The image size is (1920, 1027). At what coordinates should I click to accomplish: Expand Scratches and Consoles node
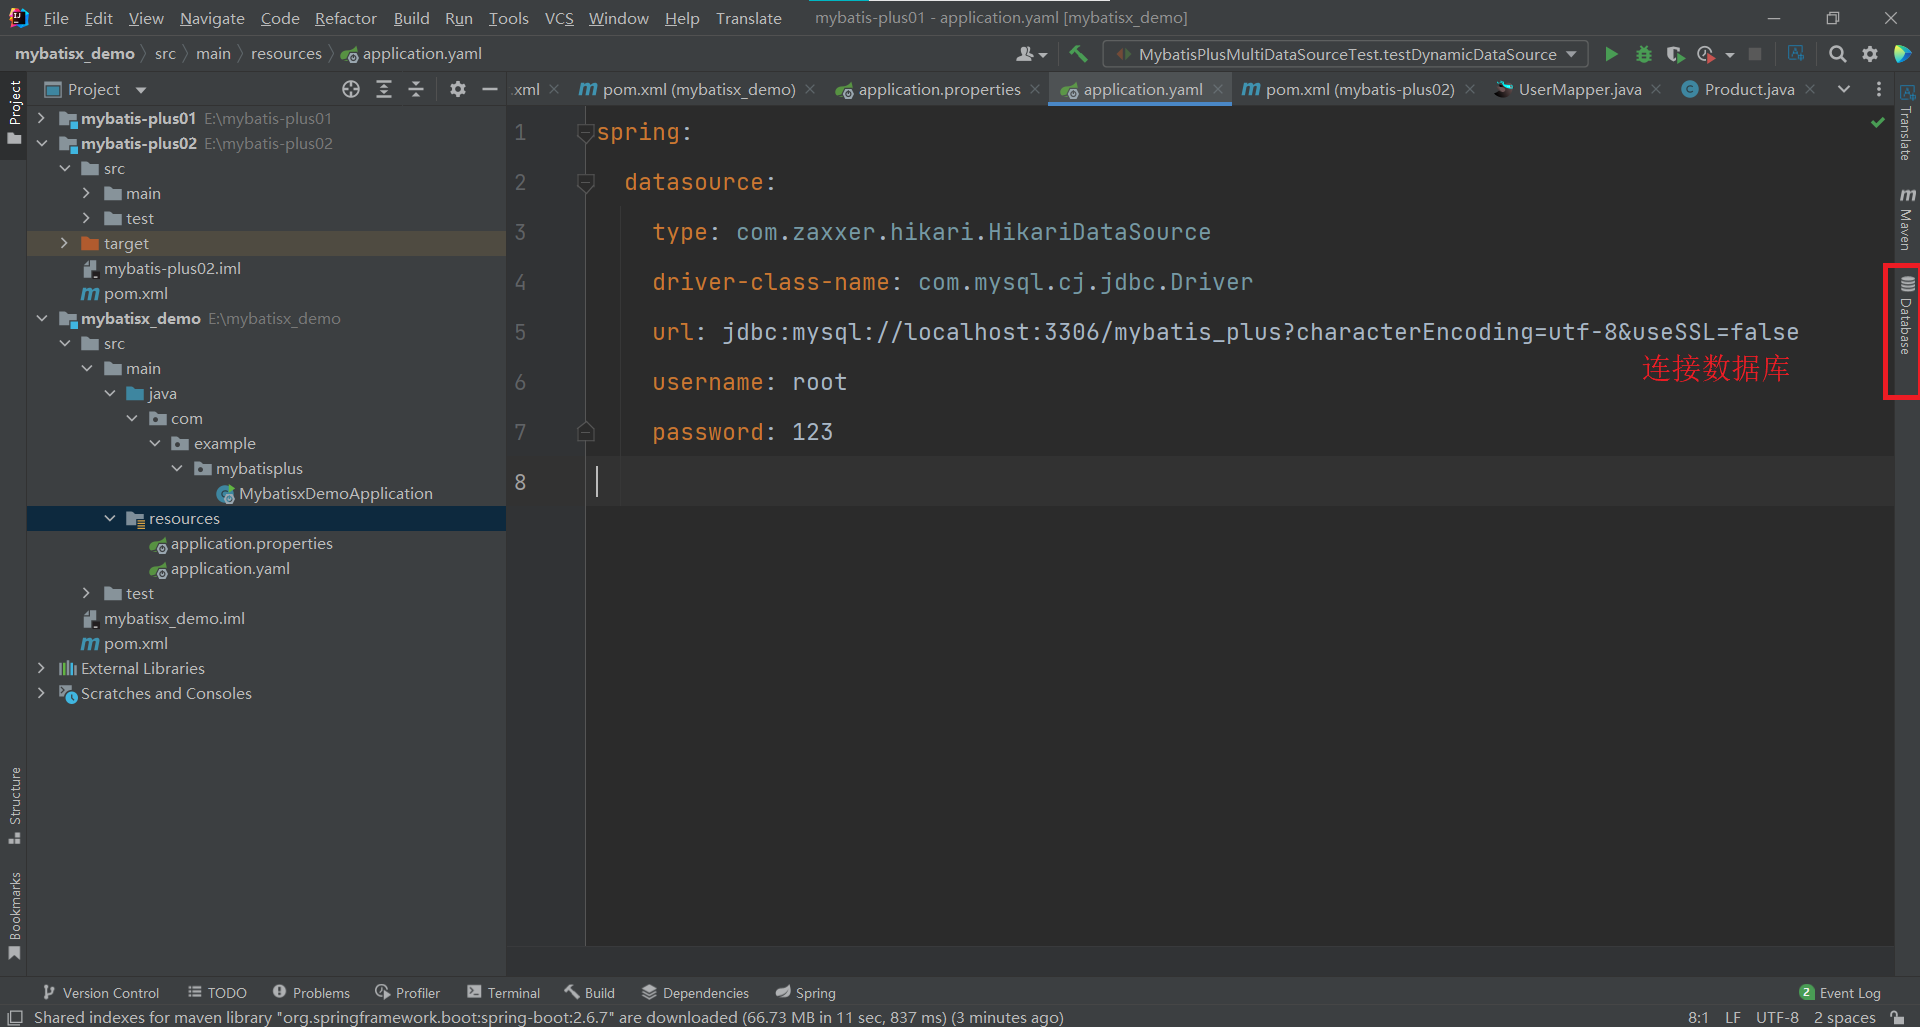[x=41, y=693]
